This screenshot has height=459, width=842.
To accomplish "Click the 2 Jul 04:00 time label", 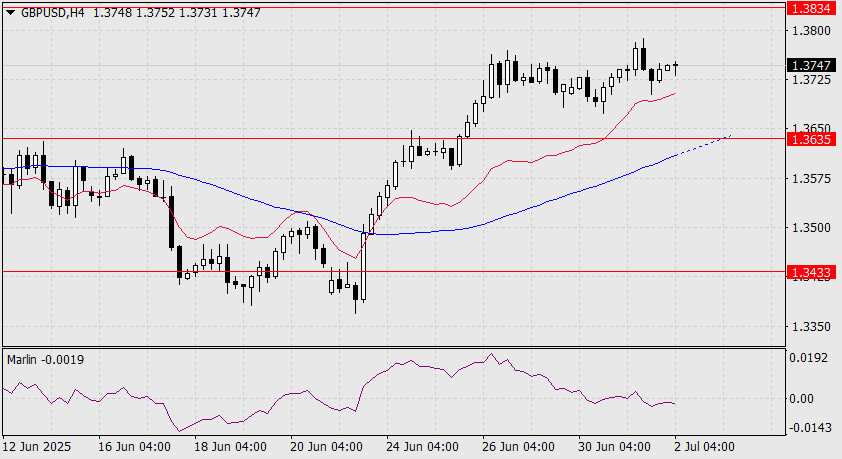I will pos(705,447).
